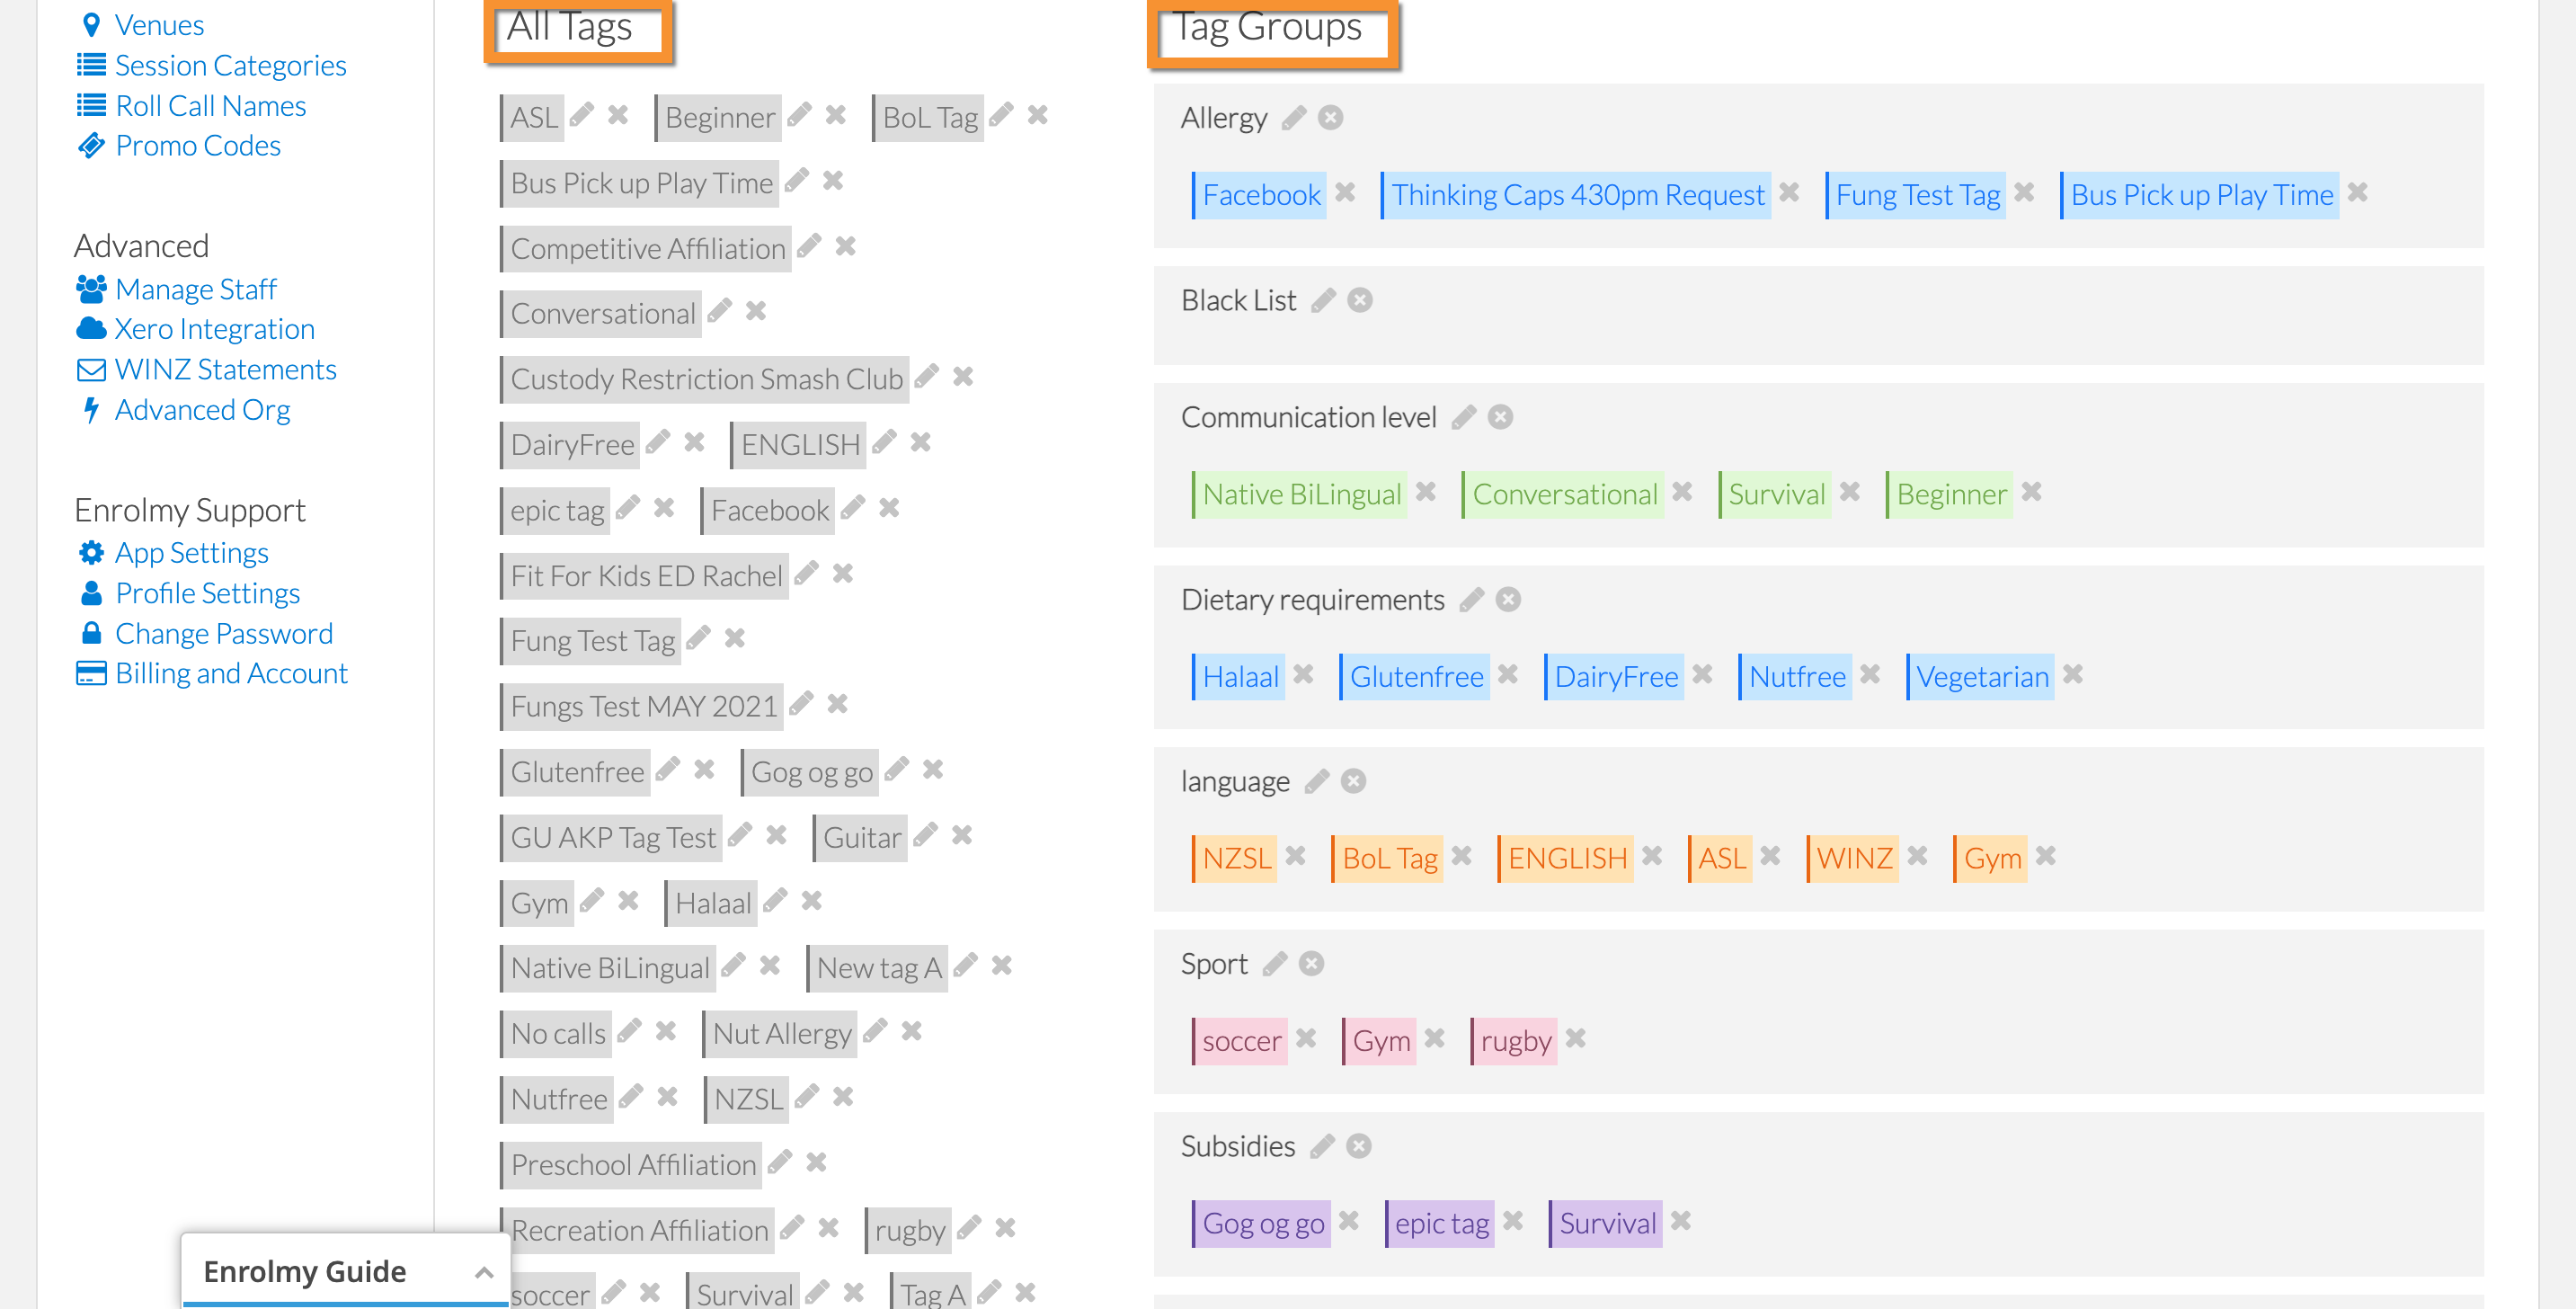Edit the Bus Pick up Play Time tag
The height and width of the screenshot is (1309, 2576).
(796, 180)
